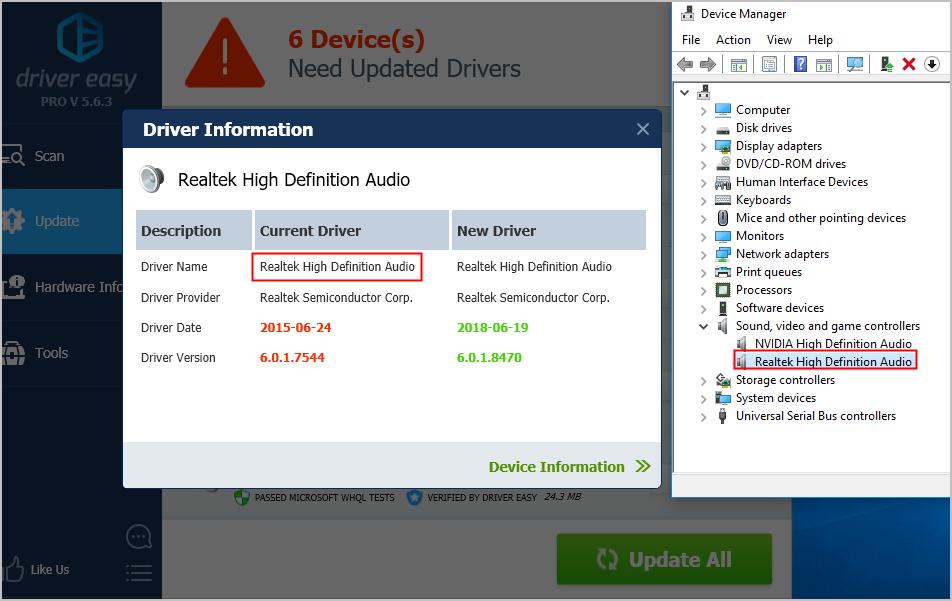
Task: Expand the Display adapters node
Action: pyautogui.click(x=704, y=145)
